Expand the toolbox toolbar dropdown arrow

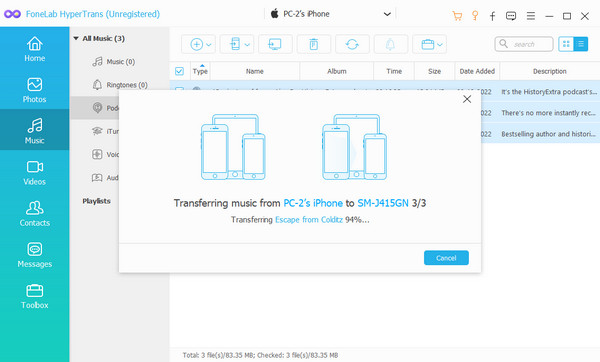click(440, 45)
